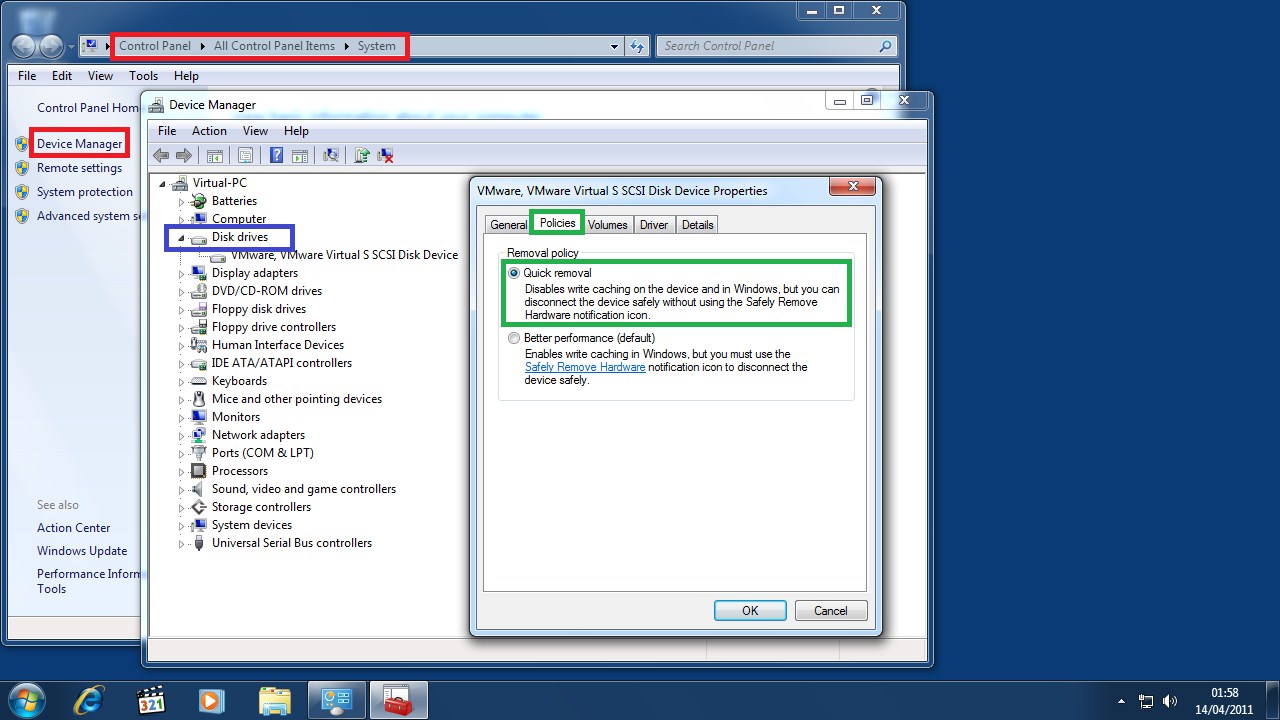This screenshot has height=720, width=1280.
Task: Click the Keyboards category icon
Action: [x=199, y=381]
